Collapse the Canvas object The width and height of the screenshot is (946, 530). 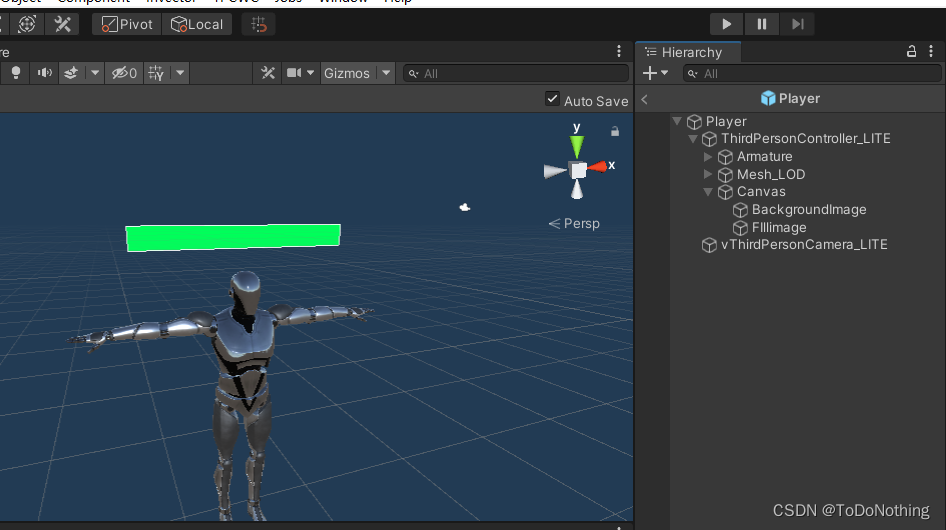708,192
